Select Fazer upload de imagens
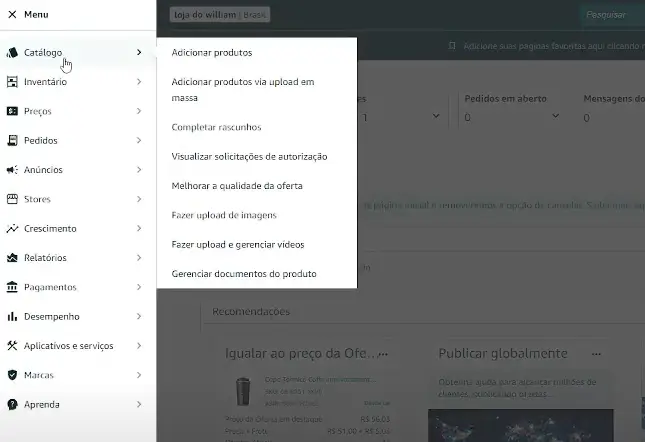 pyautogui.click(x=224, y=215)
